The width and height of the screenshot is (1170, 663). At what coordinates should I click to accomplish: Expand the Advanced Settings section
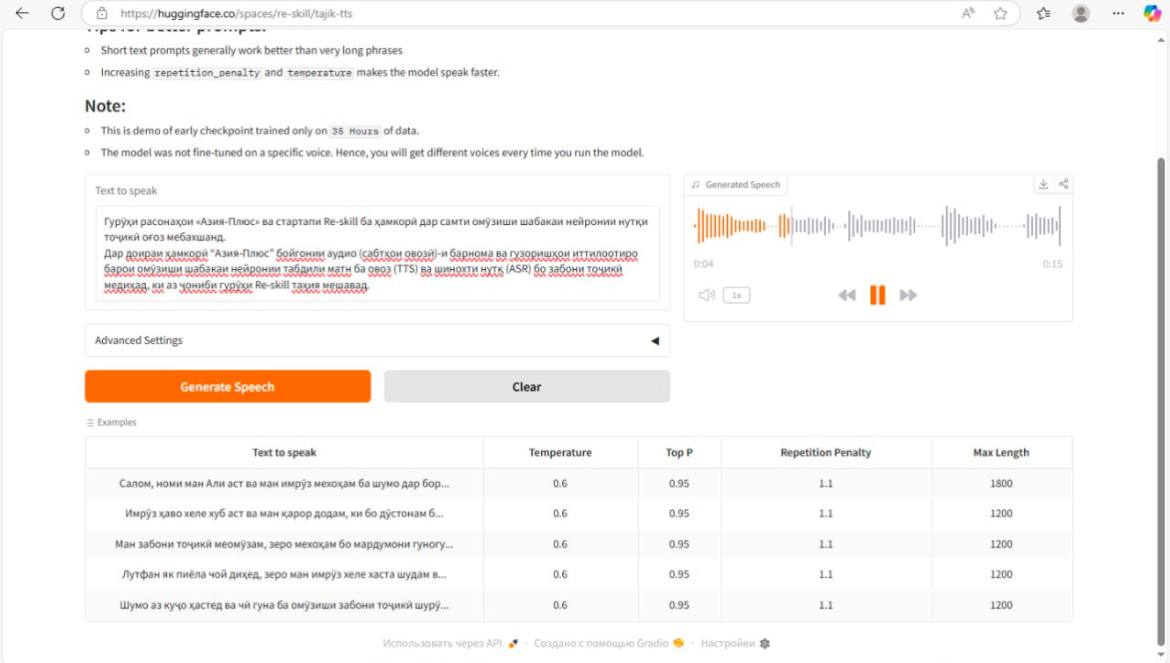click(x=377, y=340)
